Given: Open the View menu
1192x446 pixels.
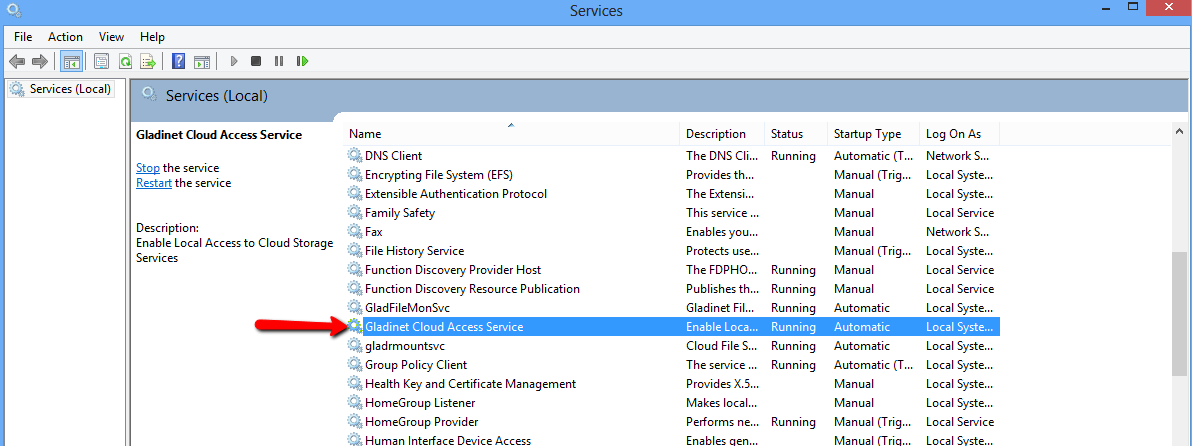Looking at the screenshot, I should [111, 36].
